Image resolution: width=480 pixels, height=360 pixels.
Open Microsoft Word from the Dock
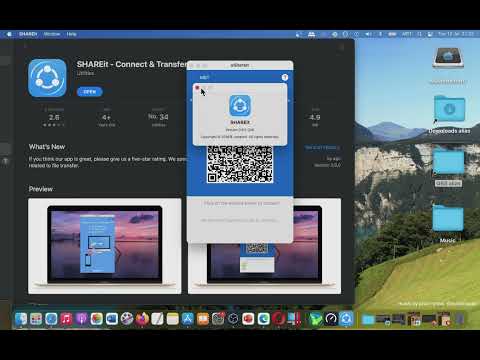112,319
